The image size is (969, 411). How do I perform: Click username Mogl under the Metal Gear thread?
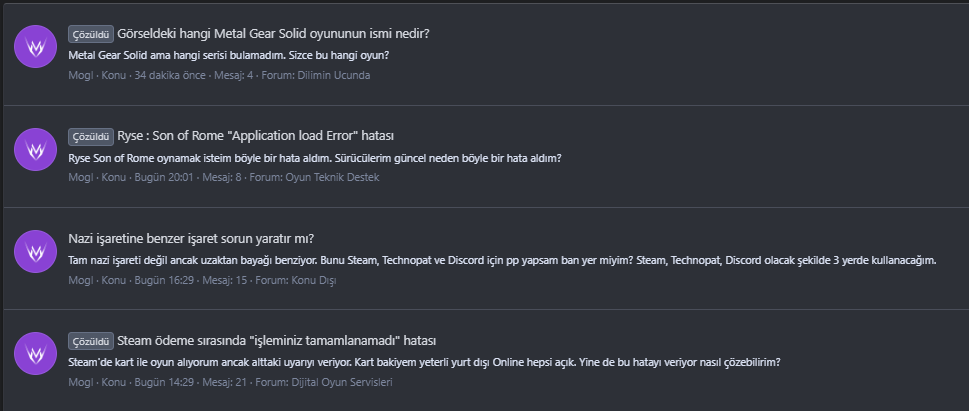pos(80,75)
